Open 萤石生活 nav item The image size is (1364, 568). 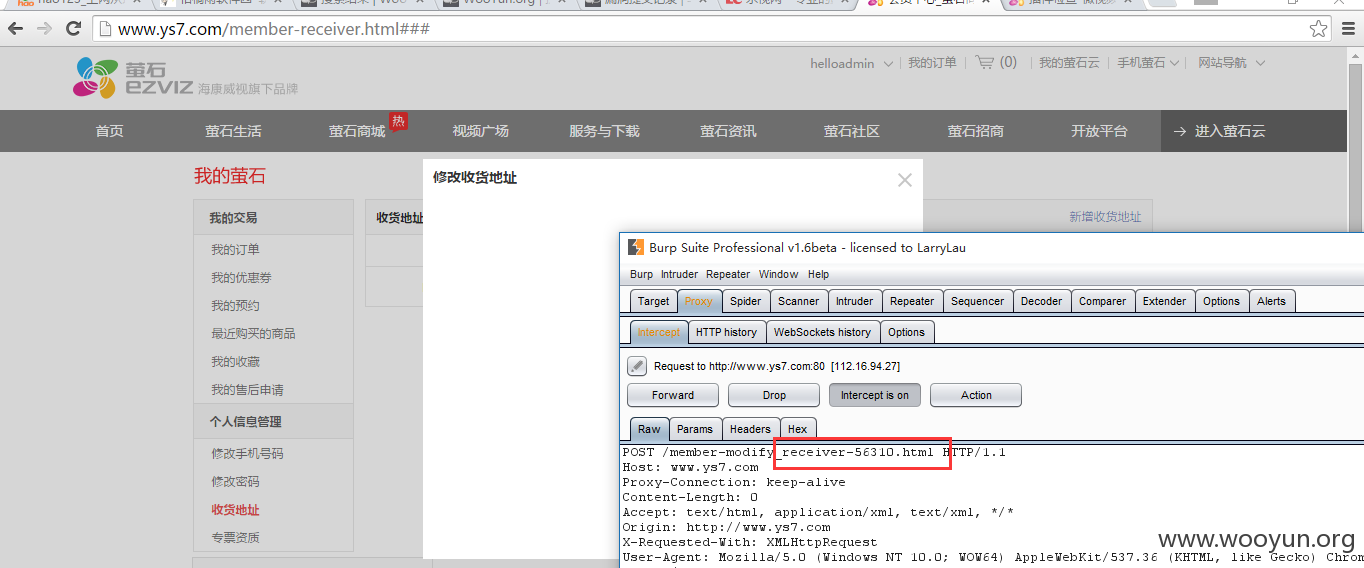click(x=233, y=131)
